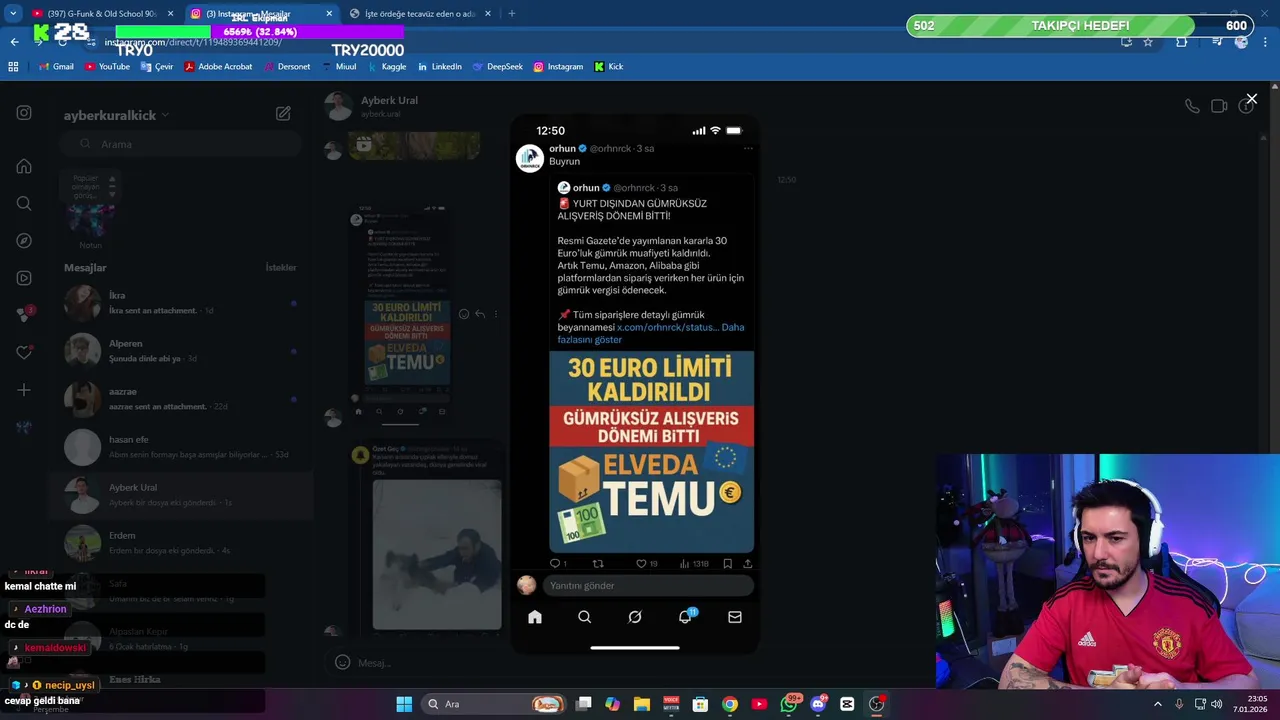Open CapCut from the taskbar
The width and height of the screenshot is (1280, 720).
[848, 704]
